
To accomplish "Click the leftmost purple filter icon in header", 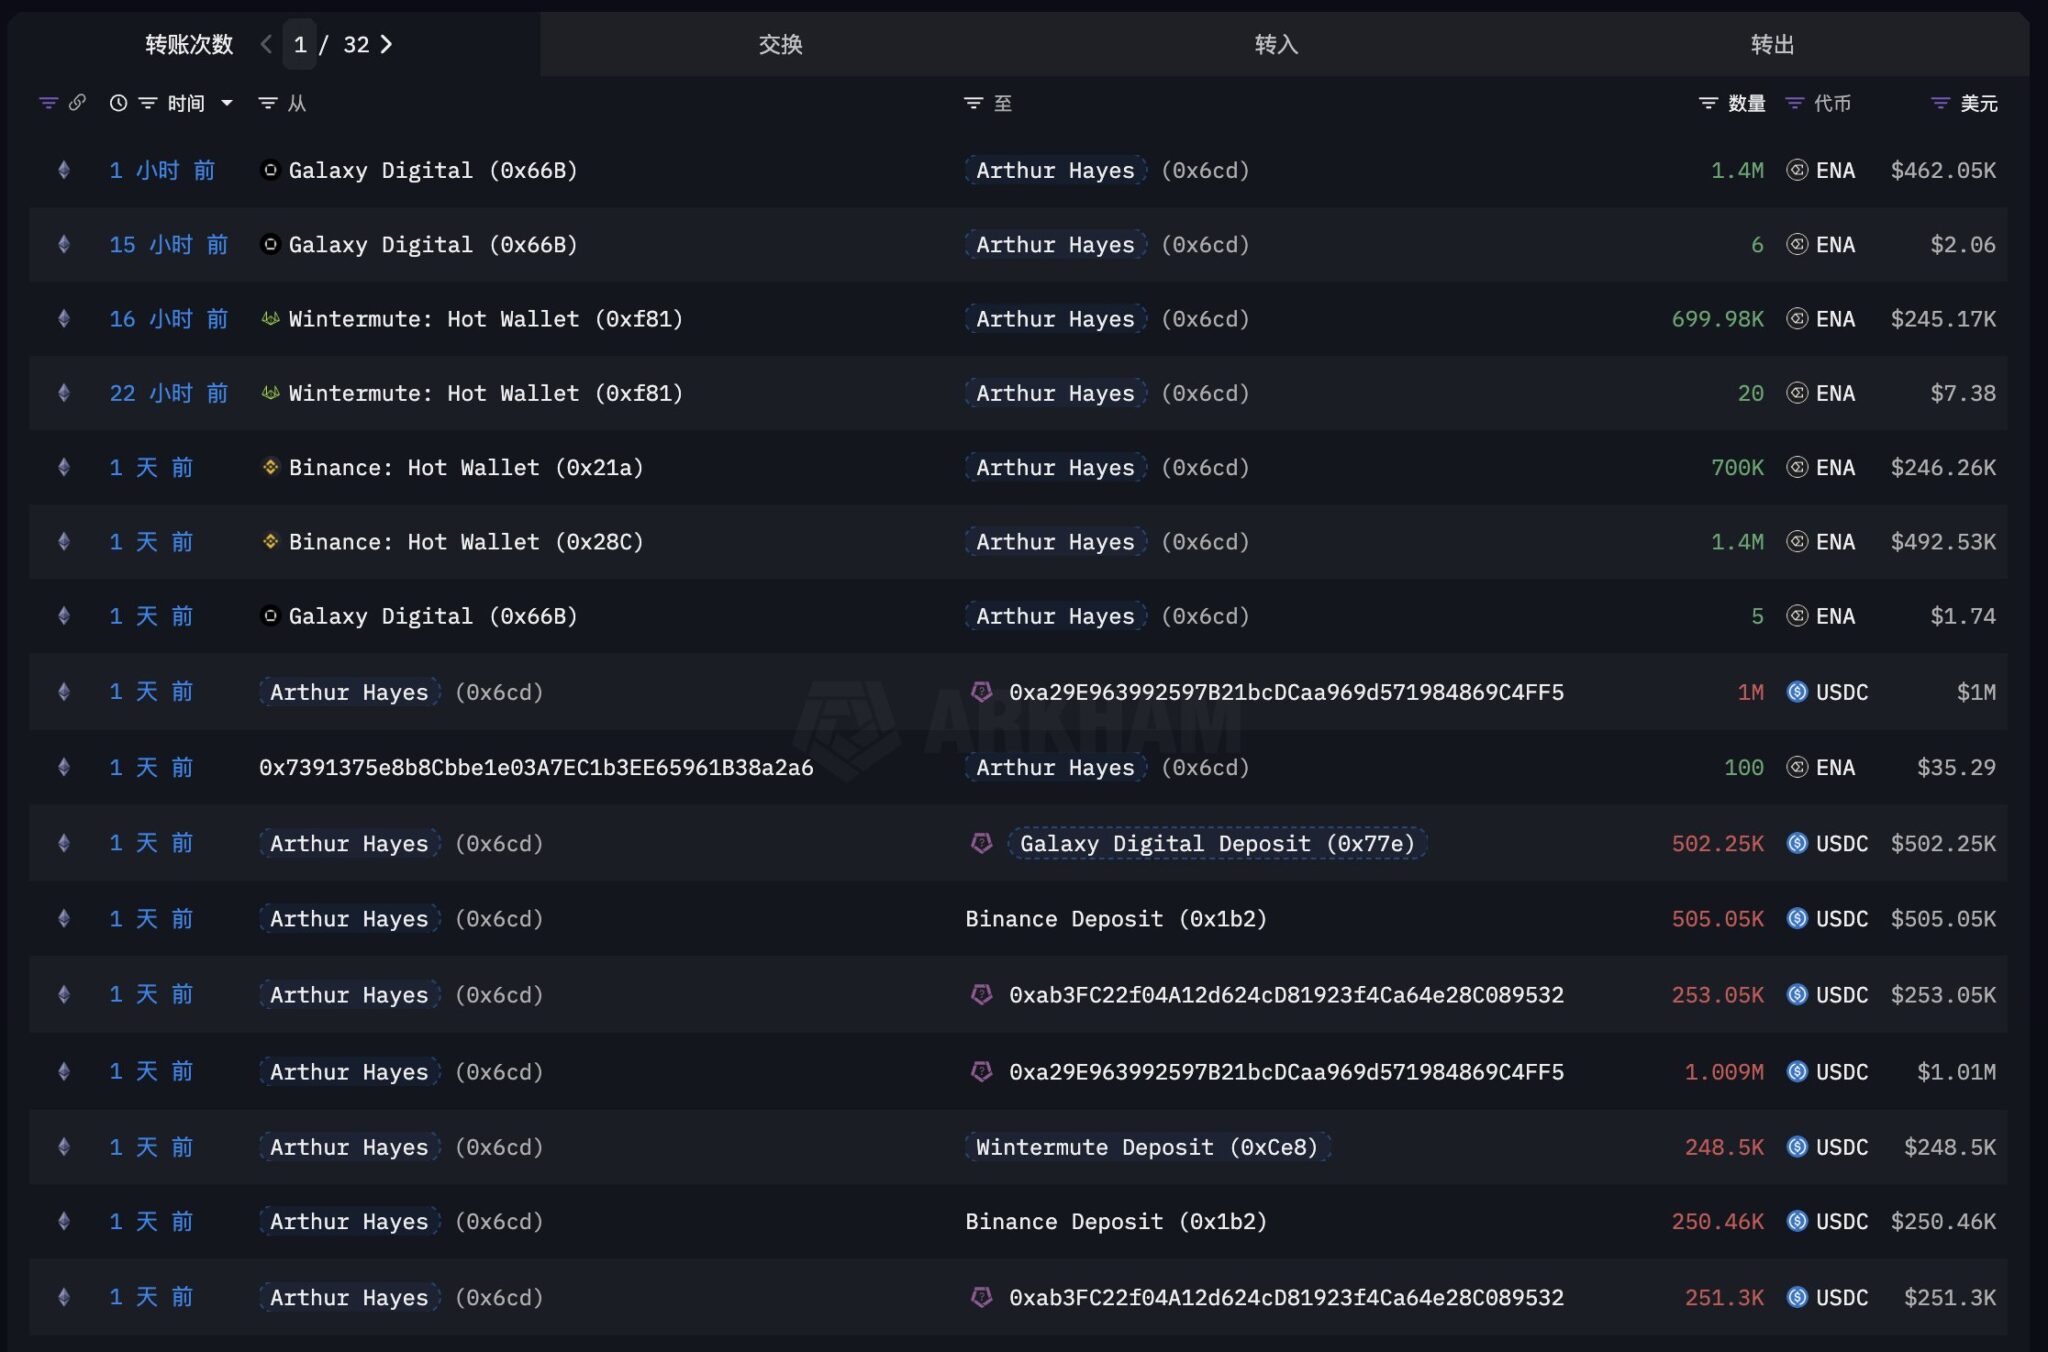I will (47, 103).
